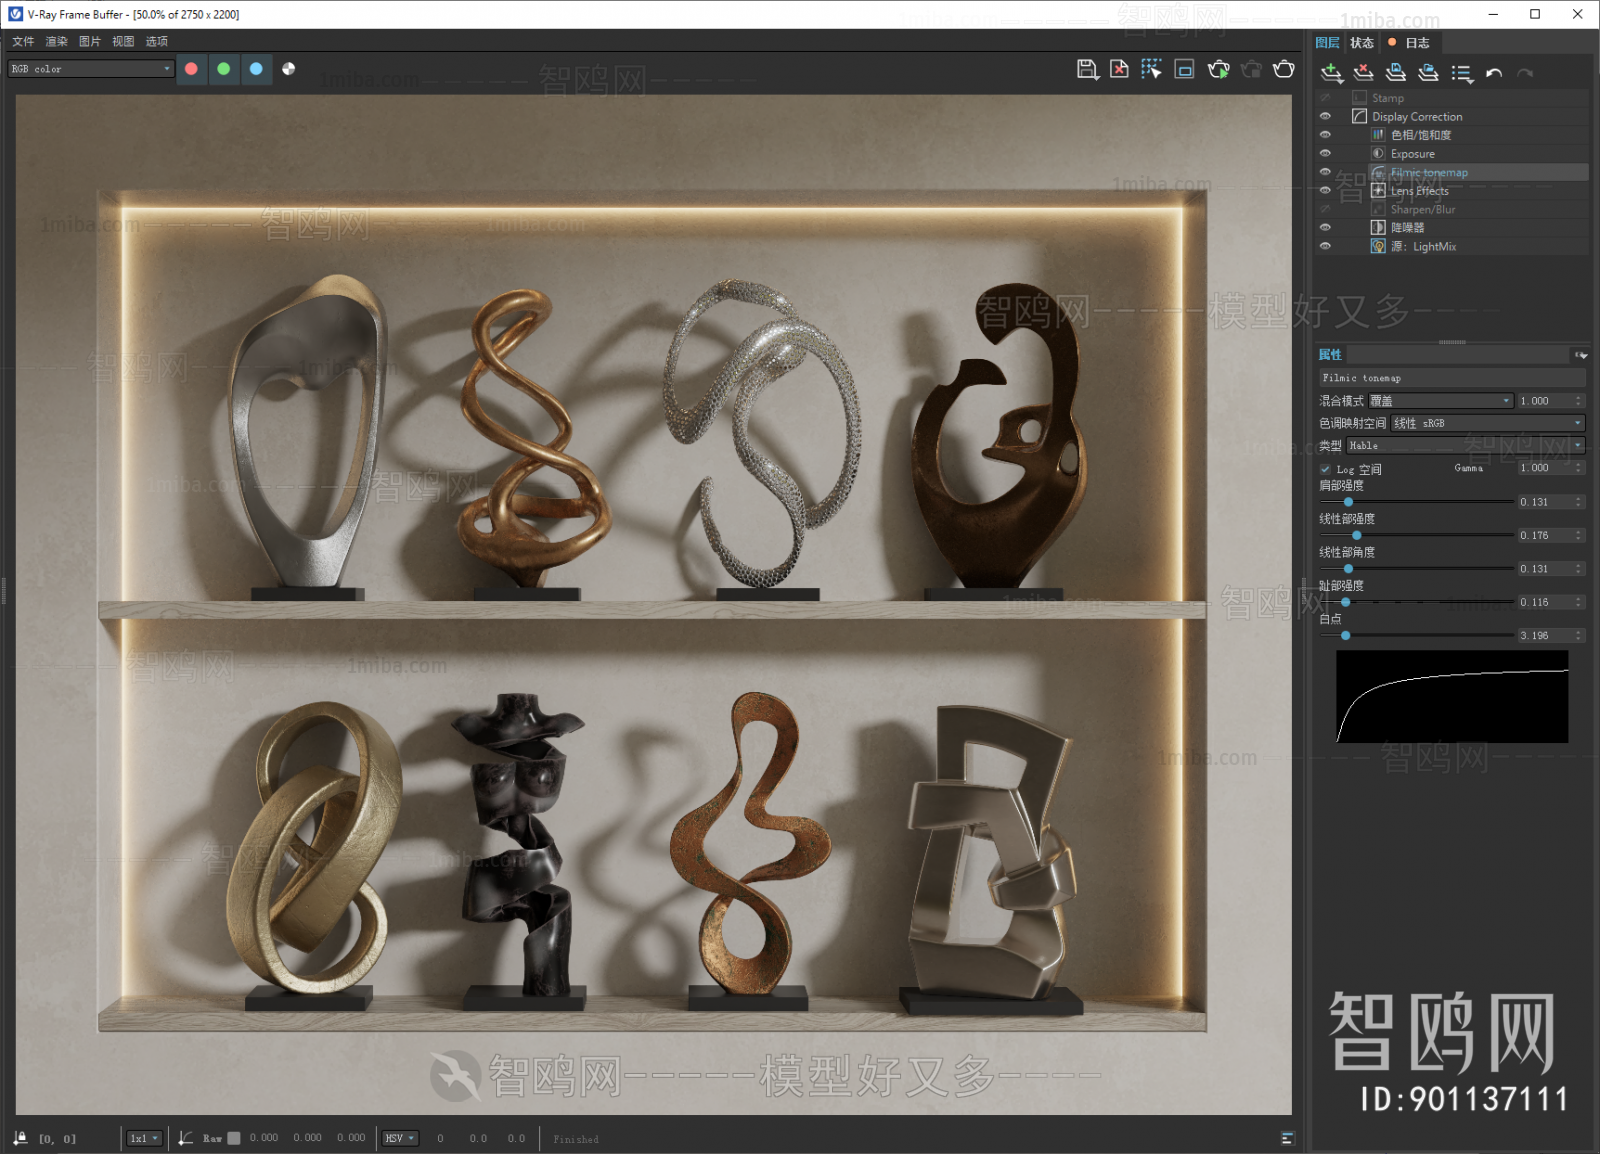Click the save layer preset icon
The height and width of the screenshot is (1154, 1600).
point(1396,73)
